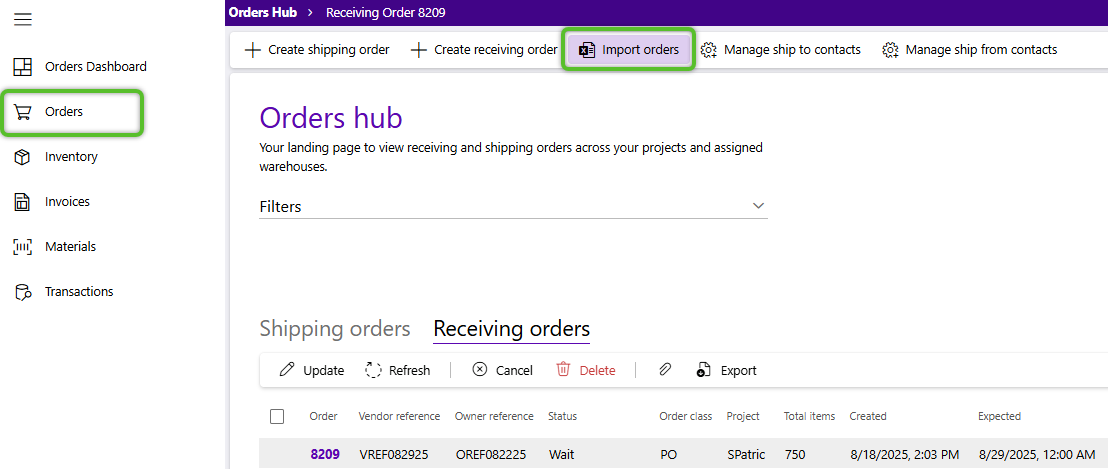Refresh the orders grid
This screenshot has height=469, width=1108.
[397, 370]
